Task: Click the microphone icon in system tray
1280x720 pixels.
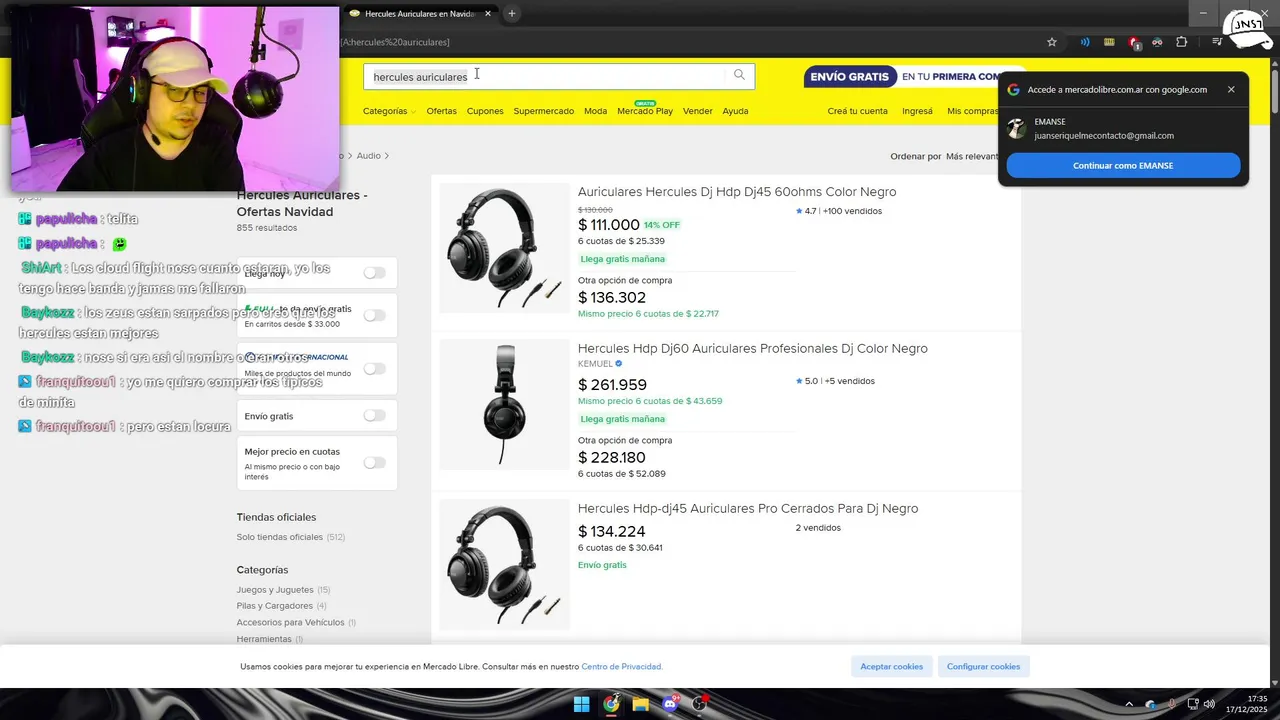Action: coord(1172,704)
